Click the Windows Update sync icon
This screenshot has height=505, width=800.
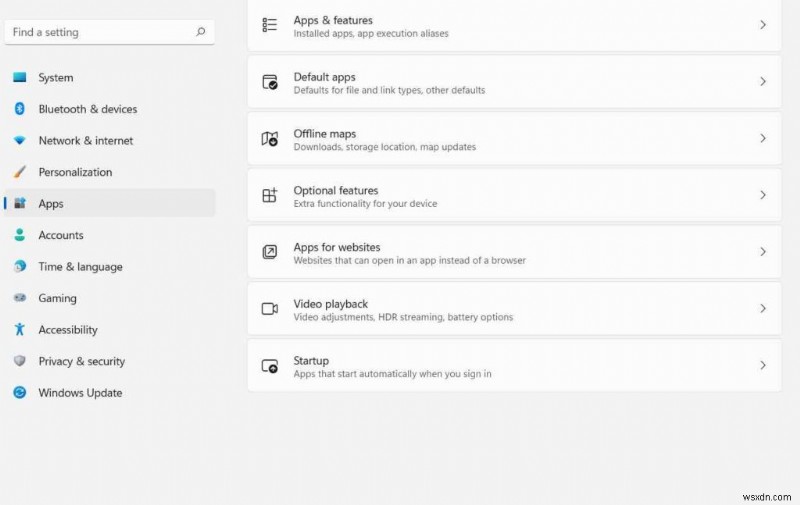pyautogui.click(x=19, y=392)
